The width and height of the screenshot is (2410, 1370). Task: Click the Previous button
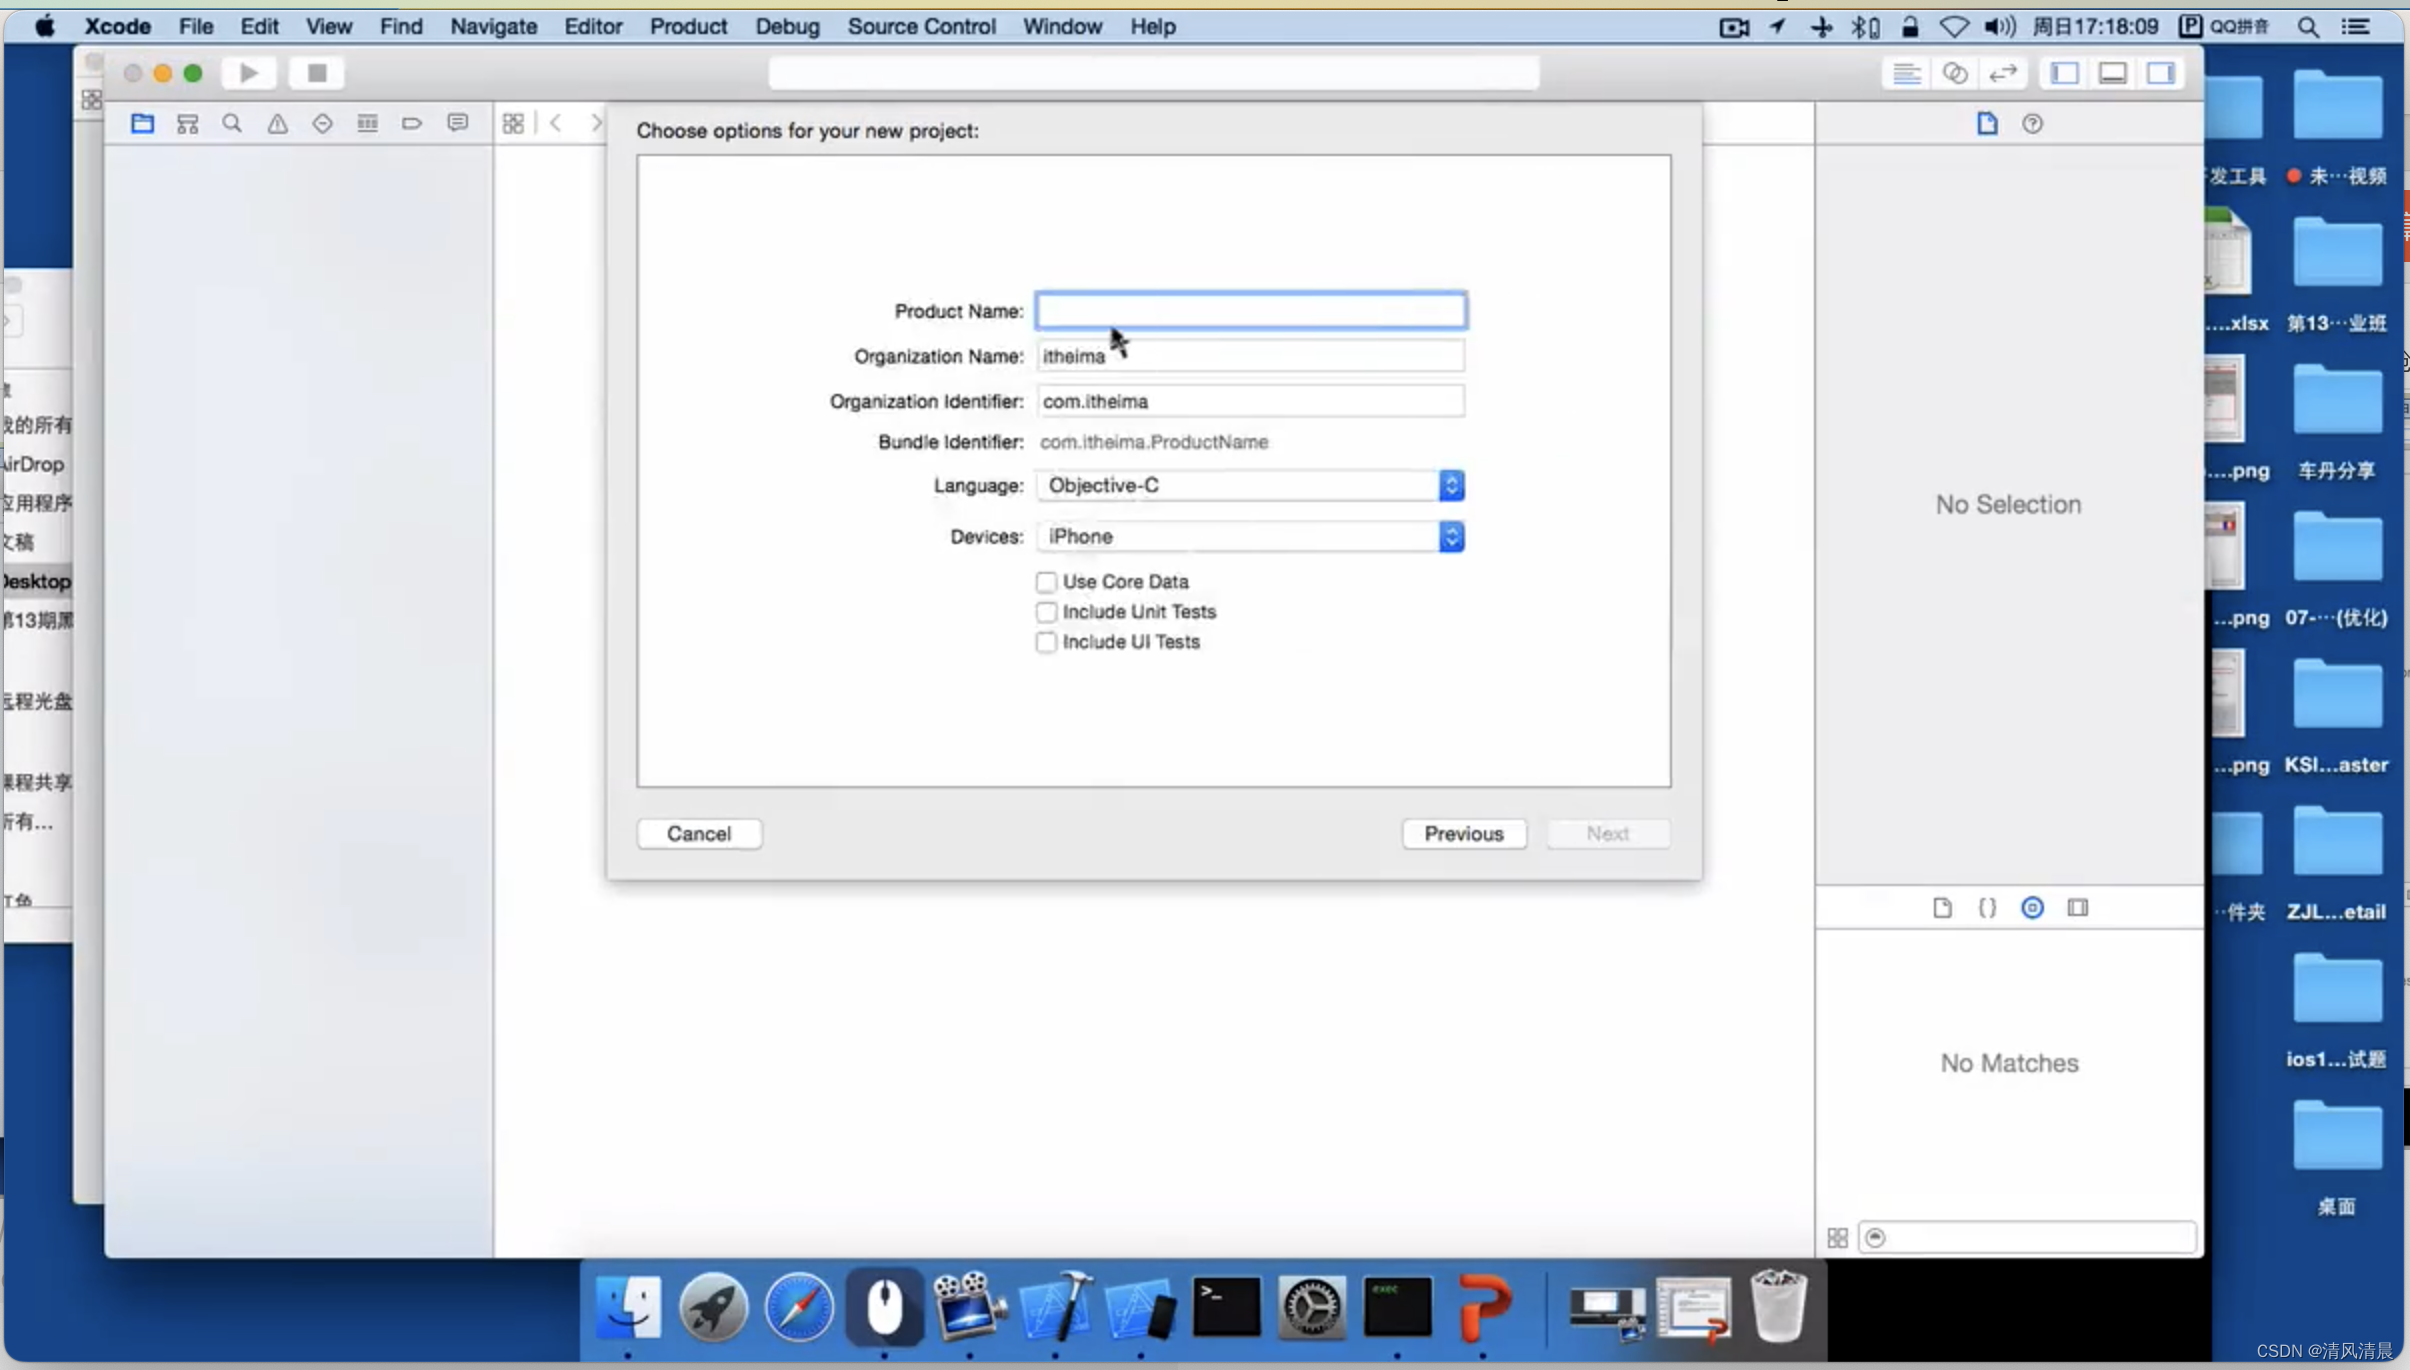(1464, 833)
